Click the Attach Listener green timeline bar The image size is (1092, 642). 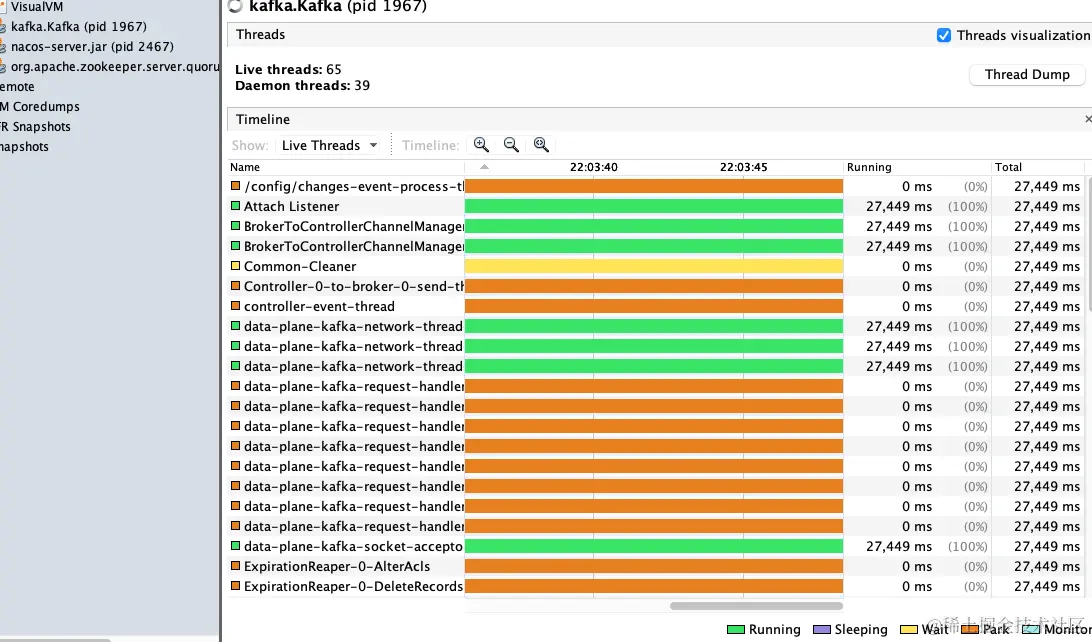[654, 206]
